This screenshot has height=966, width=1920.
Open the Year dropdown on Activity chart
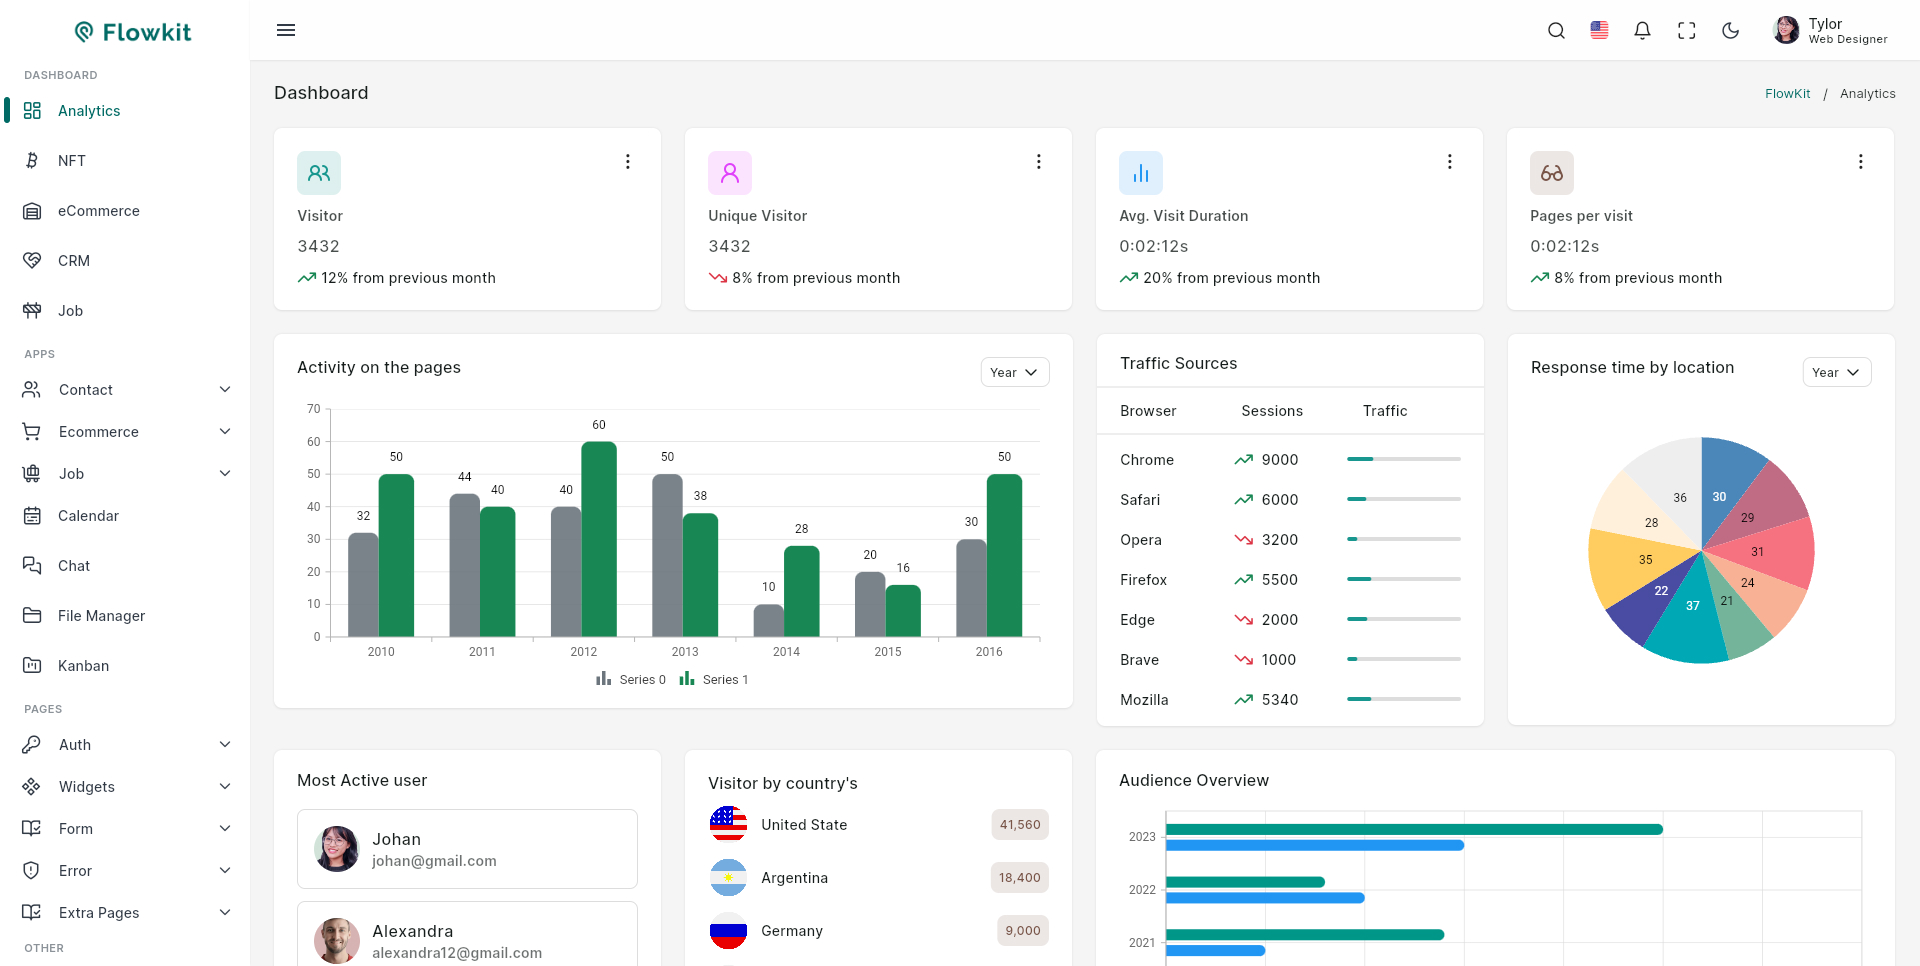[x=1014, y=371]
